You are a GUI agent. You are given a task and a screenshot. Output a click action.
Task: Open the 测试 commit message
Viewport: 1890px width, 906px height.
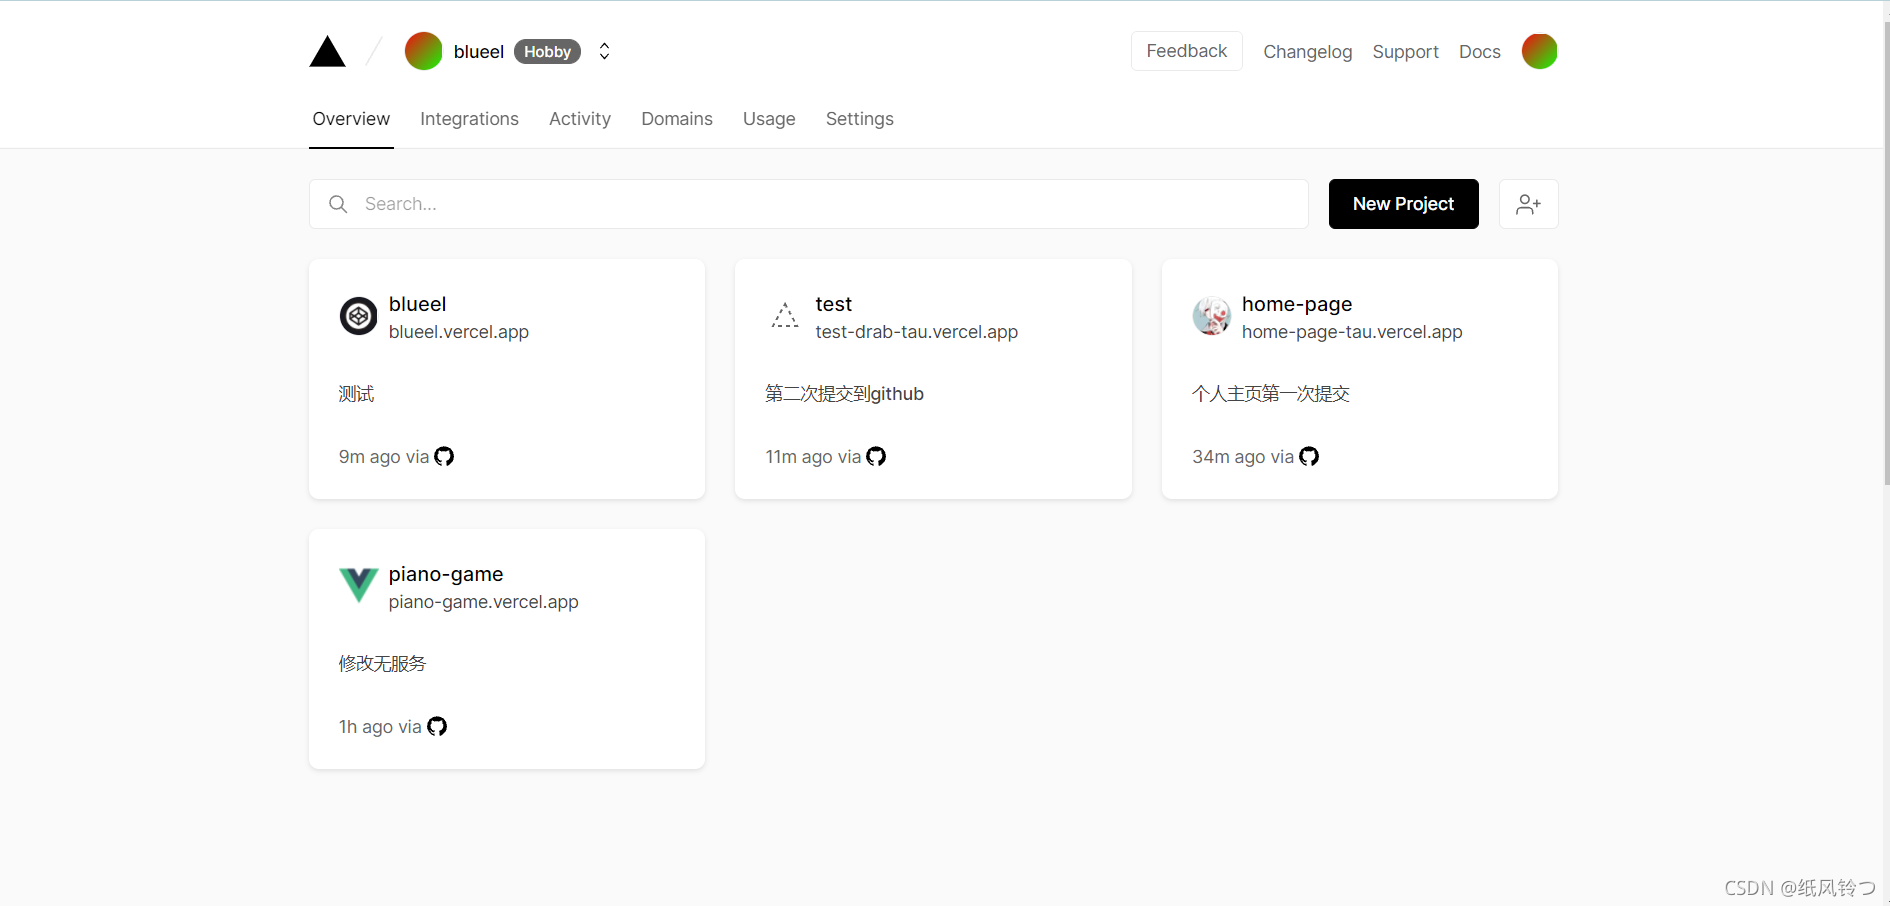[x=356, y=394]
